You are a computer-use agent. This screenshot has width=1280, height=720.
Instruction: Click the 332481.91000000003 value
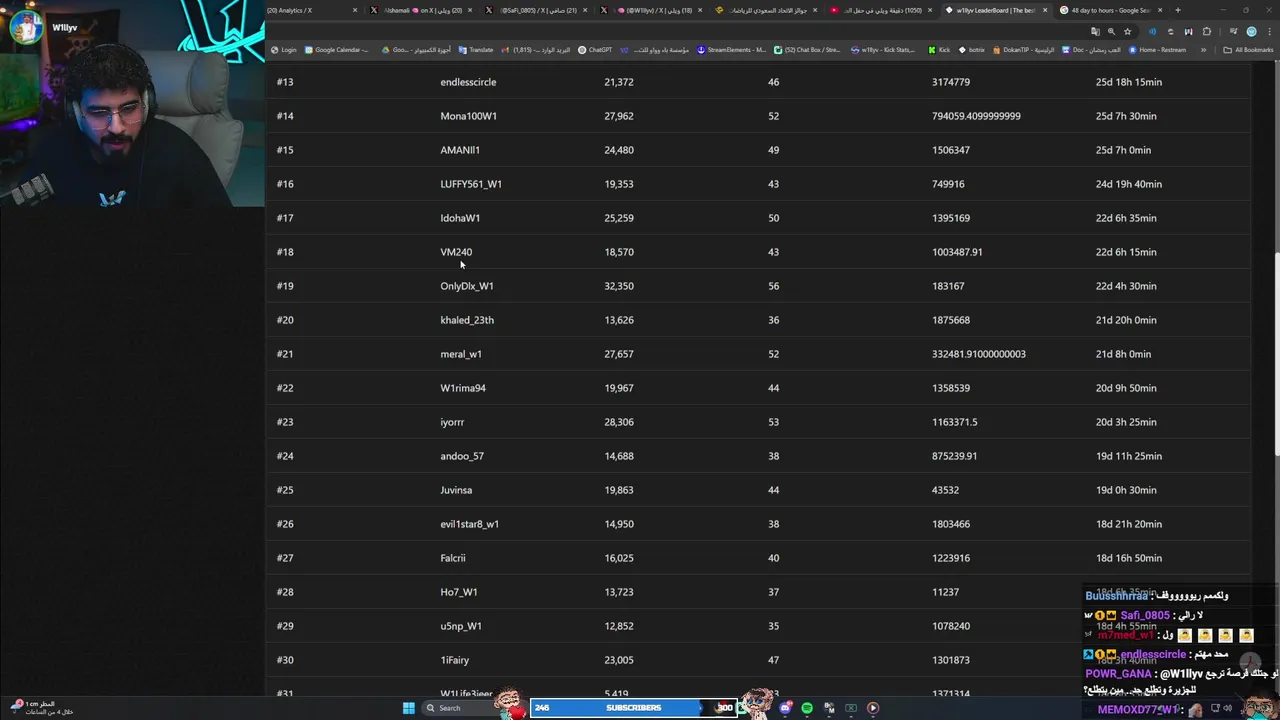tap(979, 354)
